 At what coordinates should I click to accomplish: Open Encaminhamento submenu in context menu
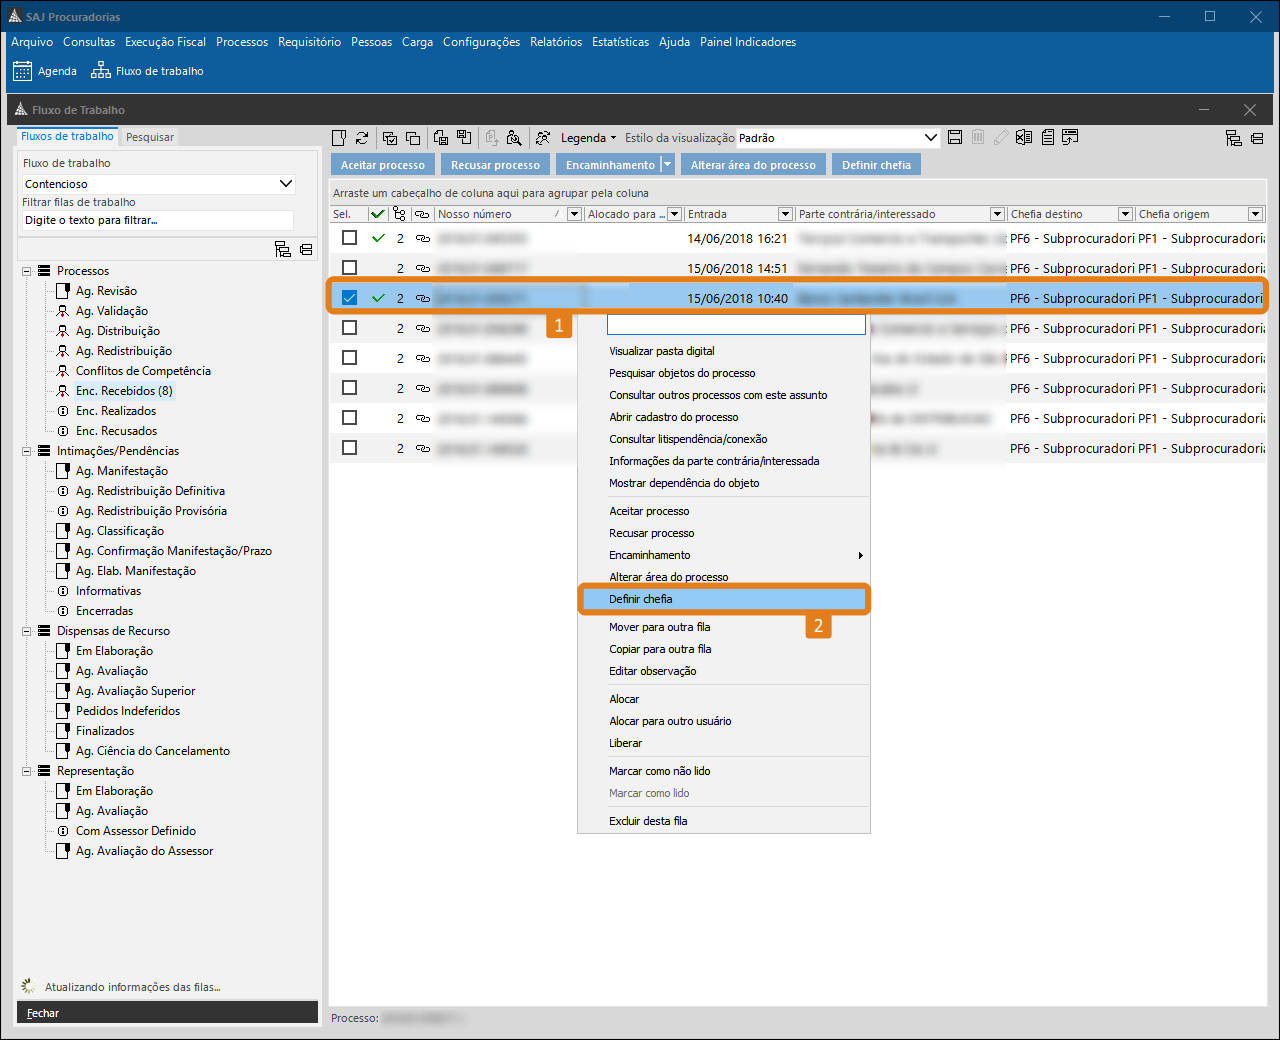[x=724, y=555]
